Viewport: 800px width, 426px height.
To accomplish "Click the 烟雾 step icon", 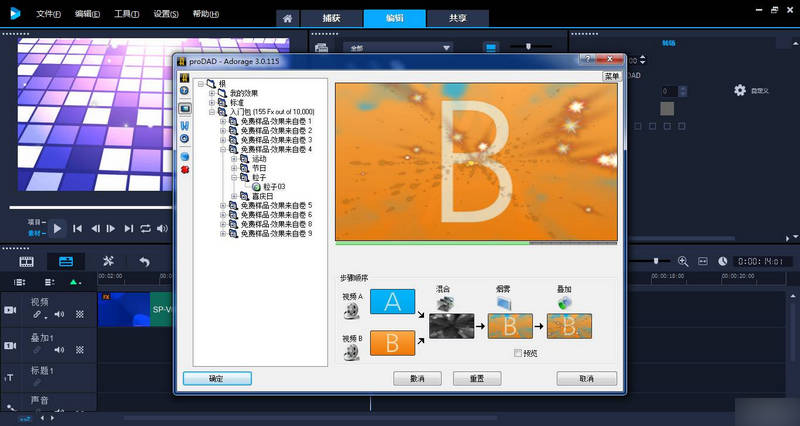I will [x=503, y=303].
